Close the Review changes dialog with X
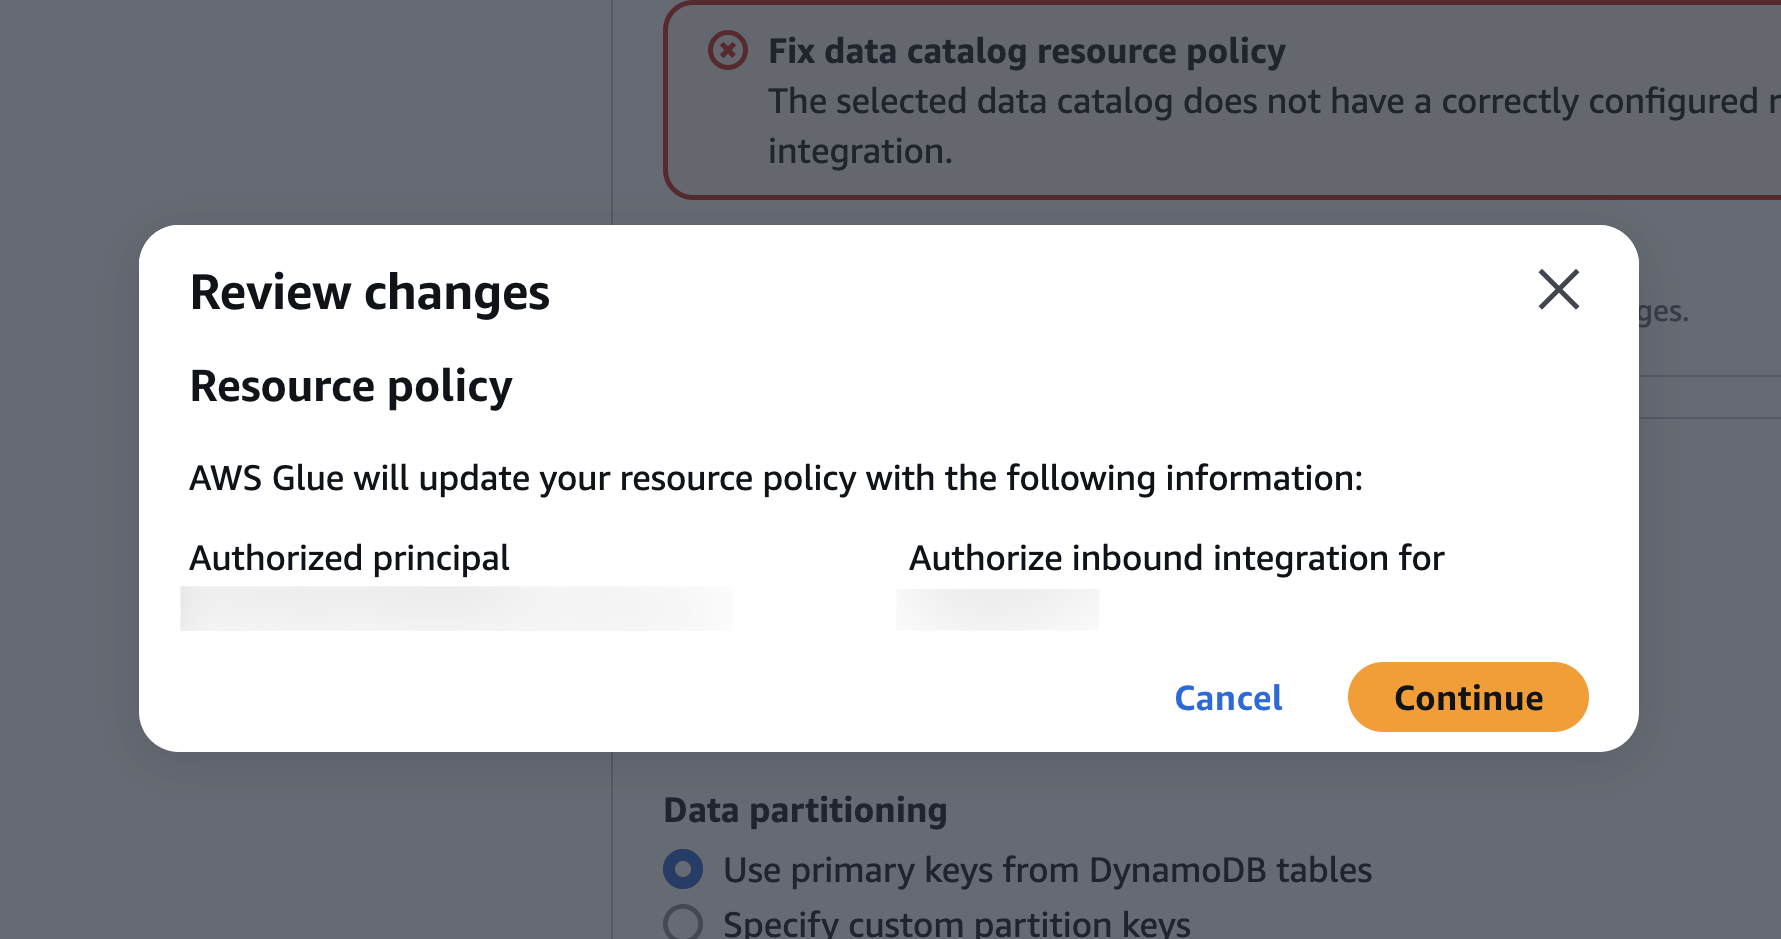Viewport: 1781px width, 939px height. coord(1558,290)
